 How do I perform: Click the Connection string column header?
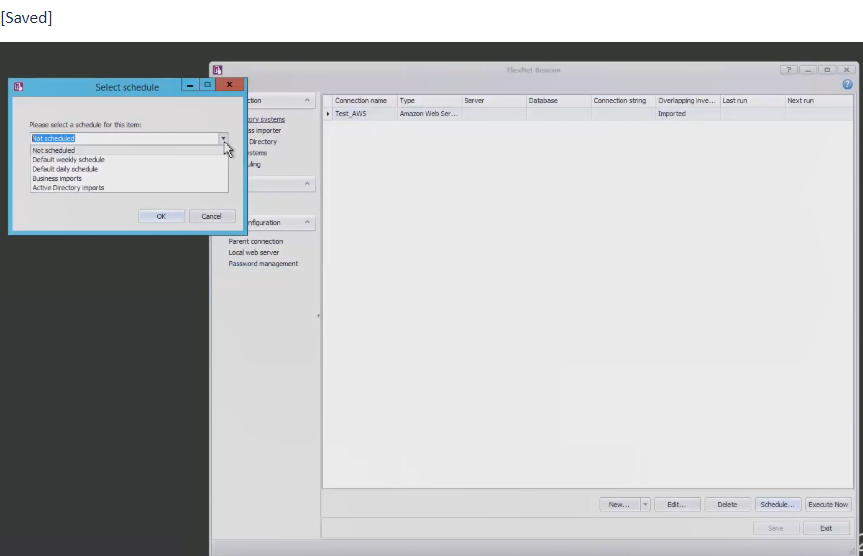click(623, 101)
